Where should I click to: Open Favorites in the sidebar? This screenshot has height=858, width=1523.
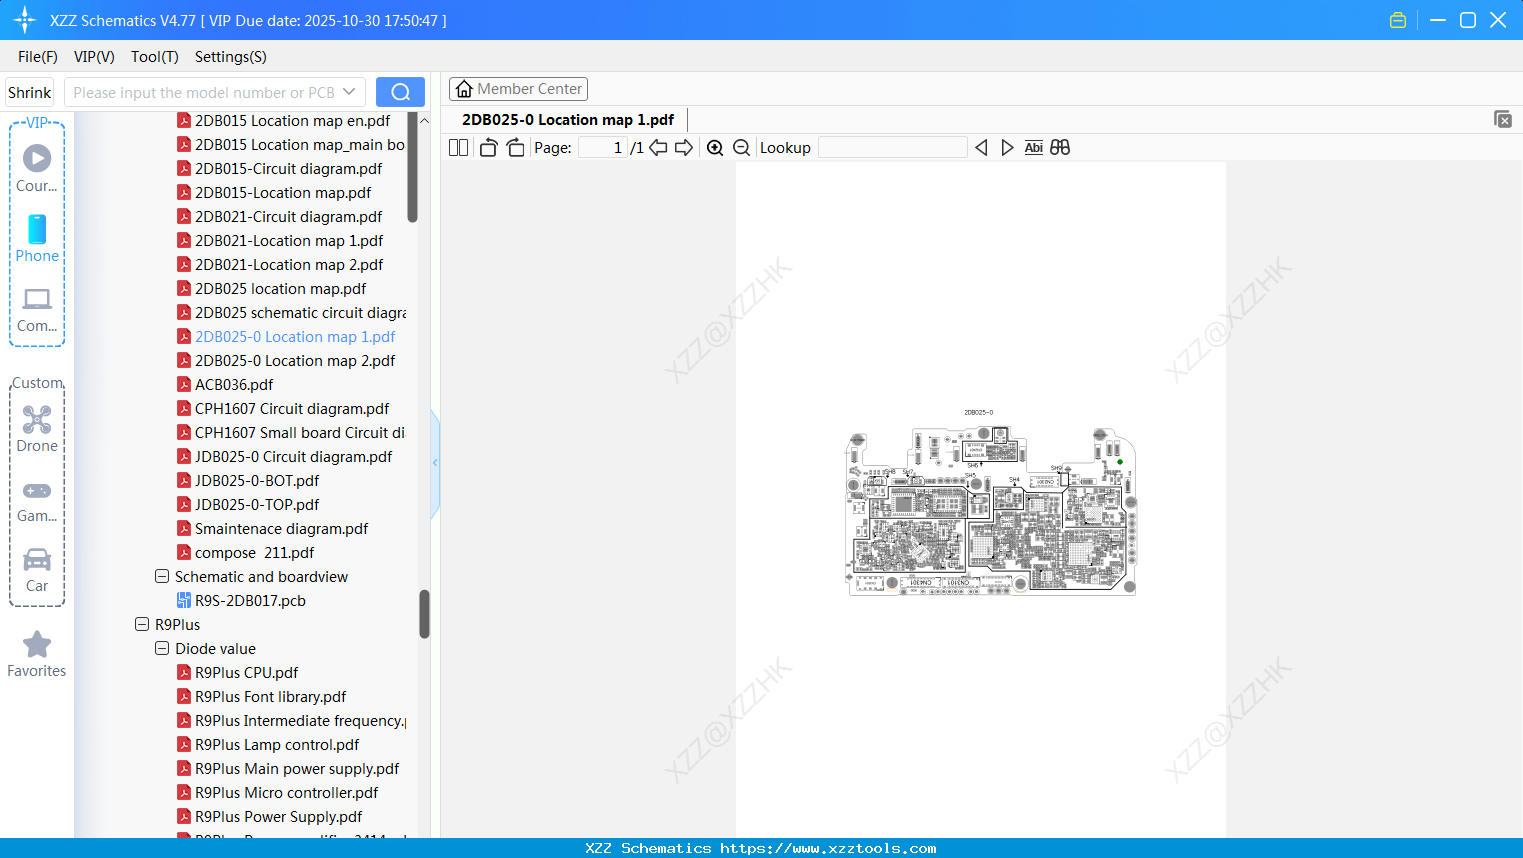(37, 654)
